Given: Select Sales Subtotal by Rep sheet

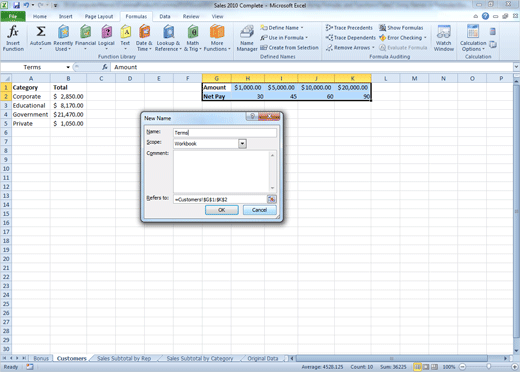Looking at the screenshot, I should (x=124, y=358).
